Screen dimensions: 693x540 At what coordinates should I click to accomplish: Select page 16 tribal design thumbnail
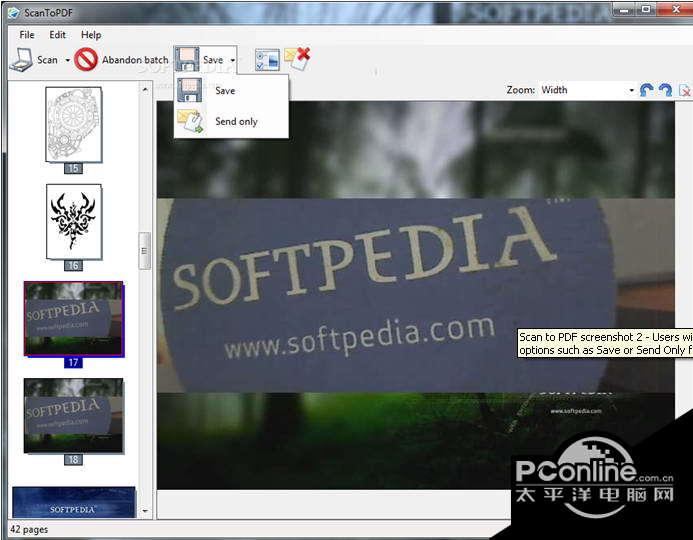pos(74,222)
